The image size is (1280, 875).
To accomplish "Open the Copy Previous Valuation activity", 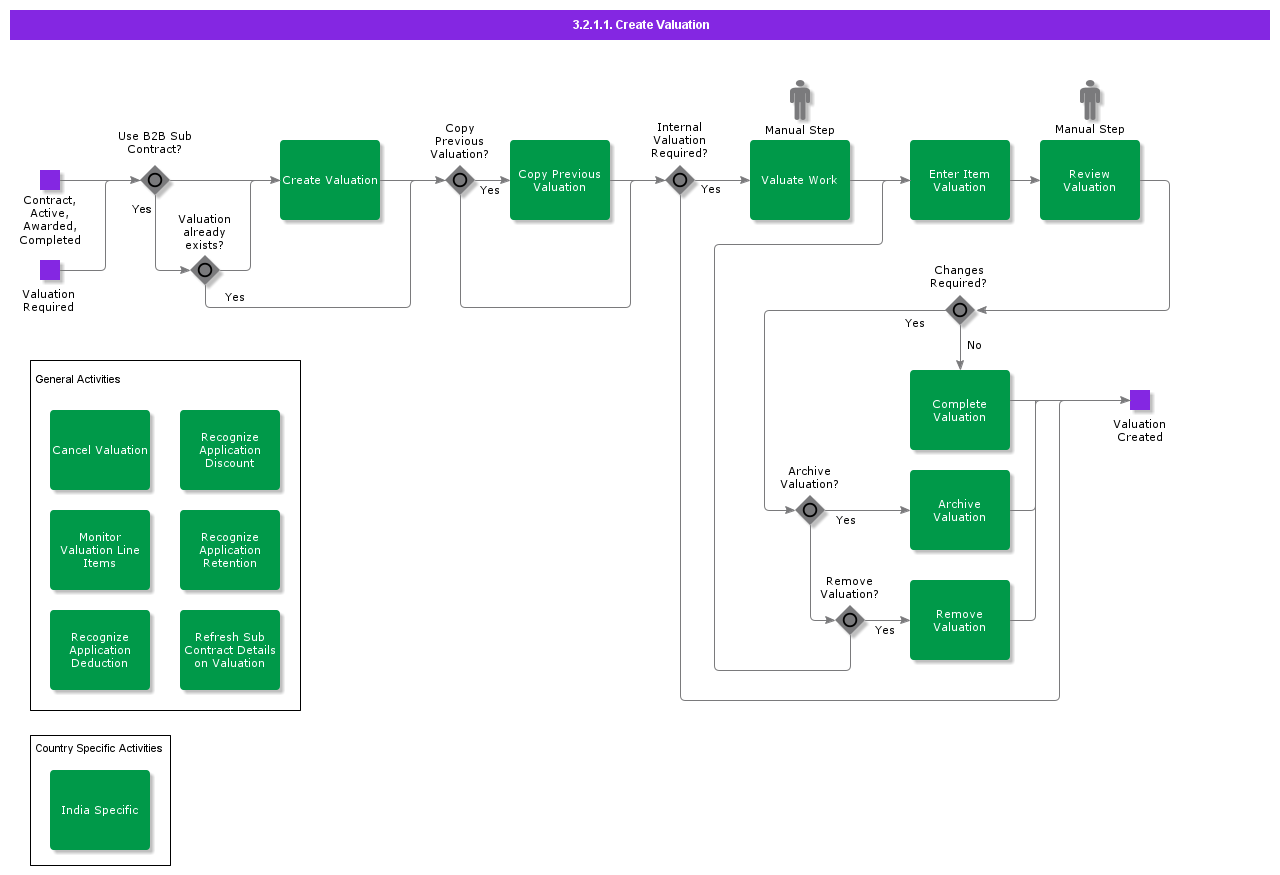I will (560, 180).
